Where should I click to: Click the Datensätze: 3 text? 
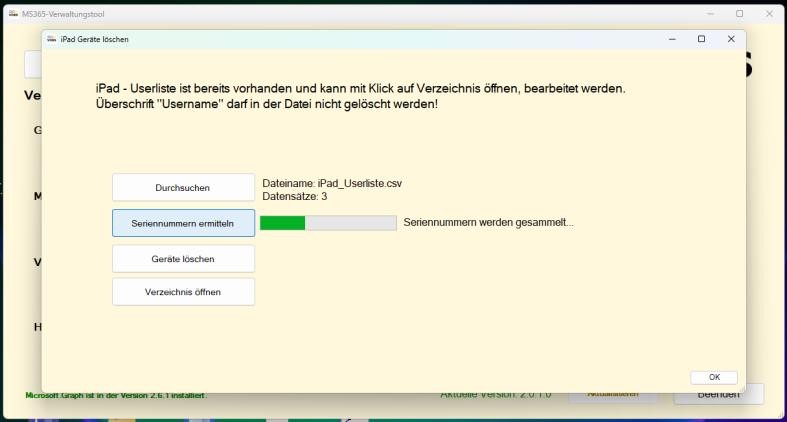295,197
